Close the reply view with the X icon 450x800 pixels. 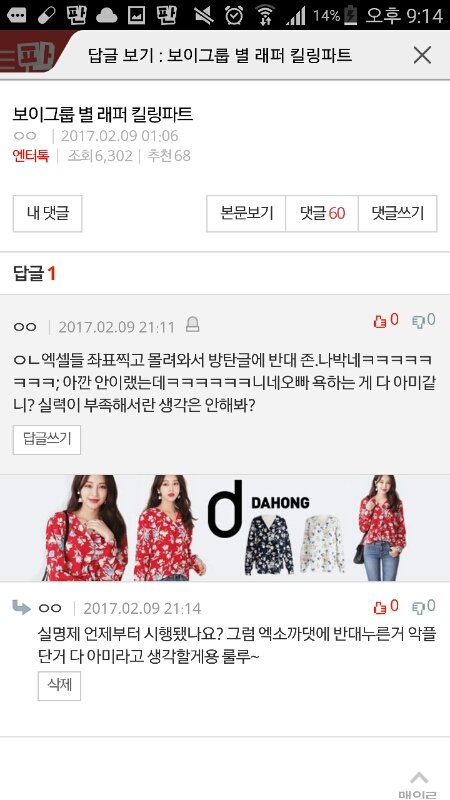point(422,55)
